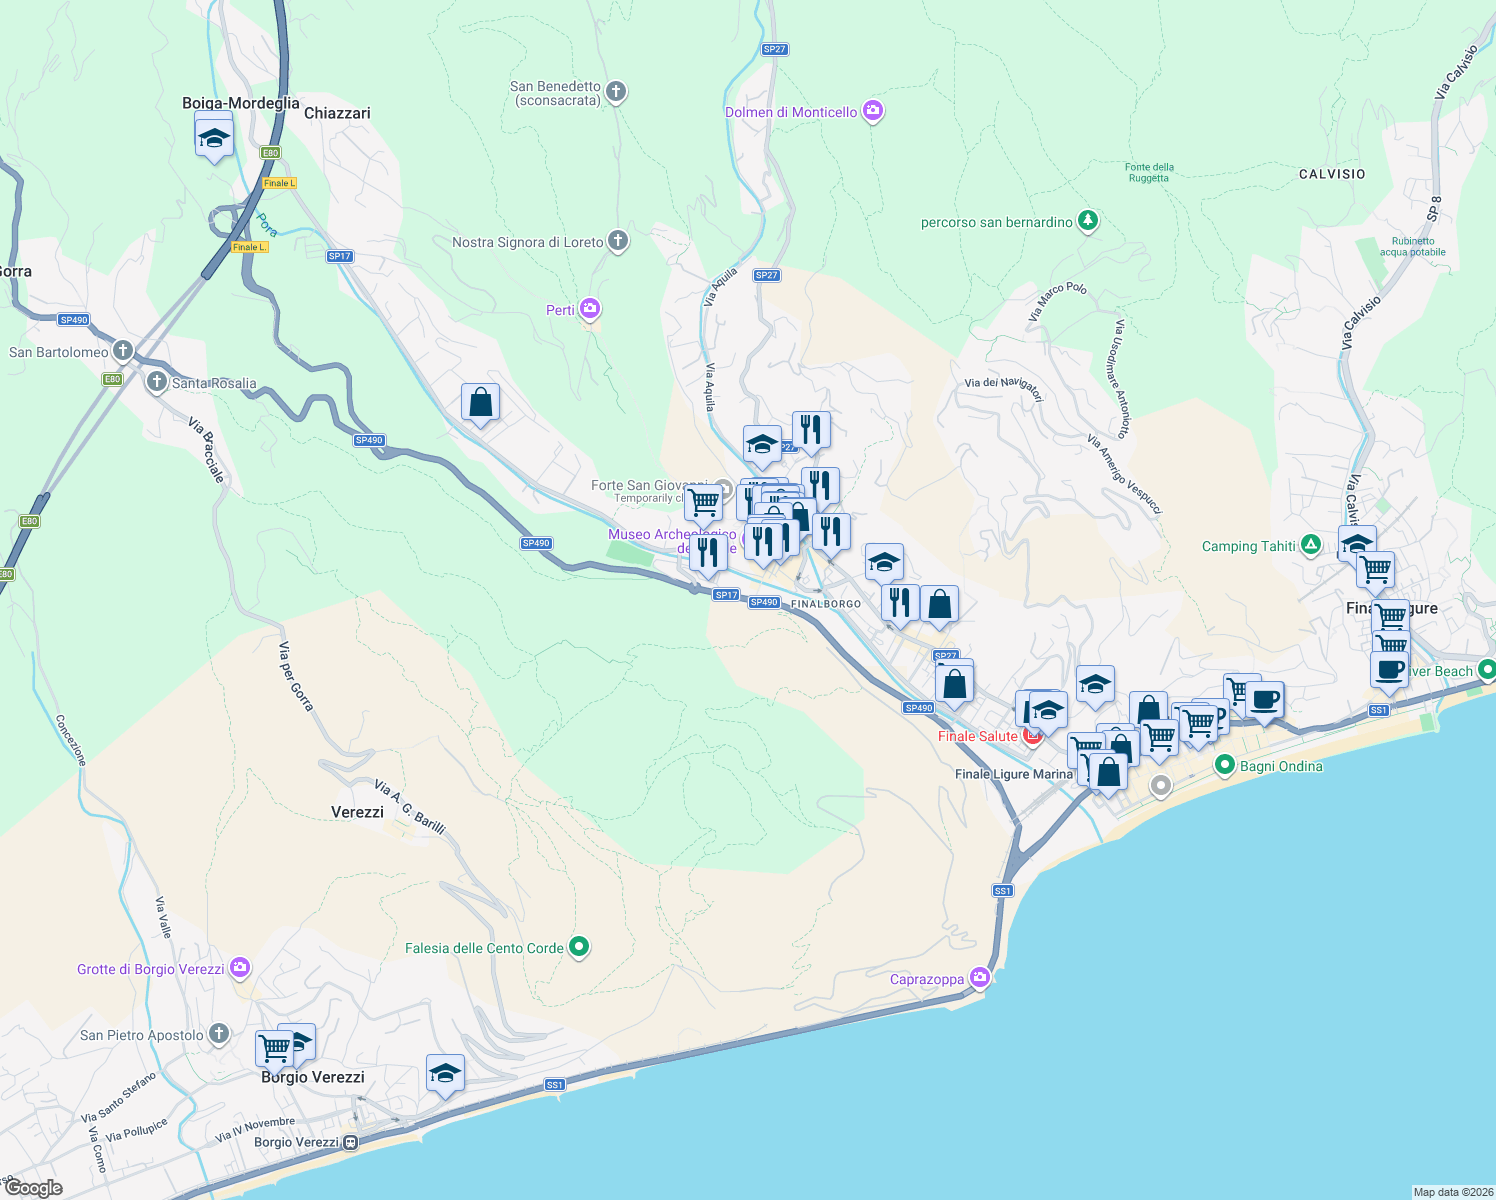The height and width of the screenshot is (1200, 1496).
Task: Click the church icon at San Bartolomeo
Action: 122,350
